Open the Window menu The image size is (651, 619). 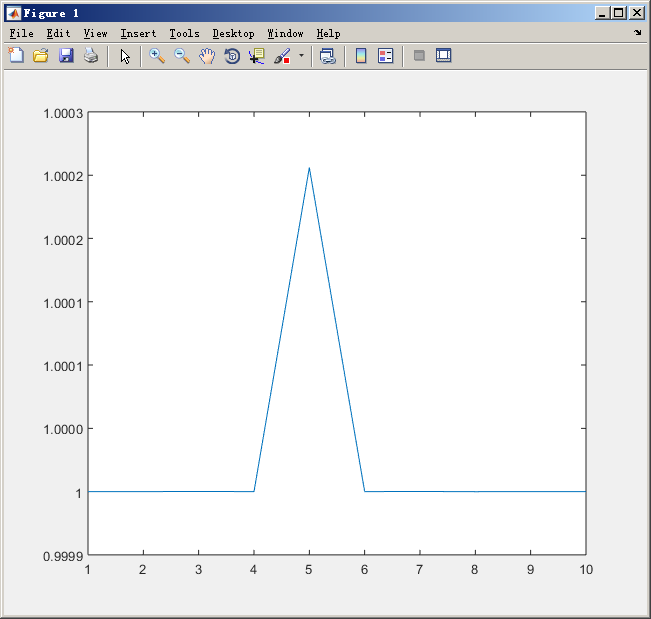click(x=285, y=33)
